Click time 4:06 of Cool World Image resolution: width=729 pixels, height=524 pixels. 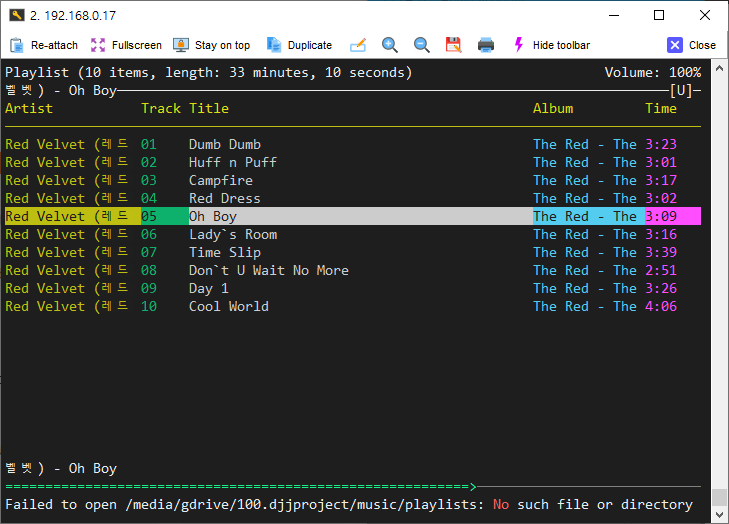pos(661,306)
